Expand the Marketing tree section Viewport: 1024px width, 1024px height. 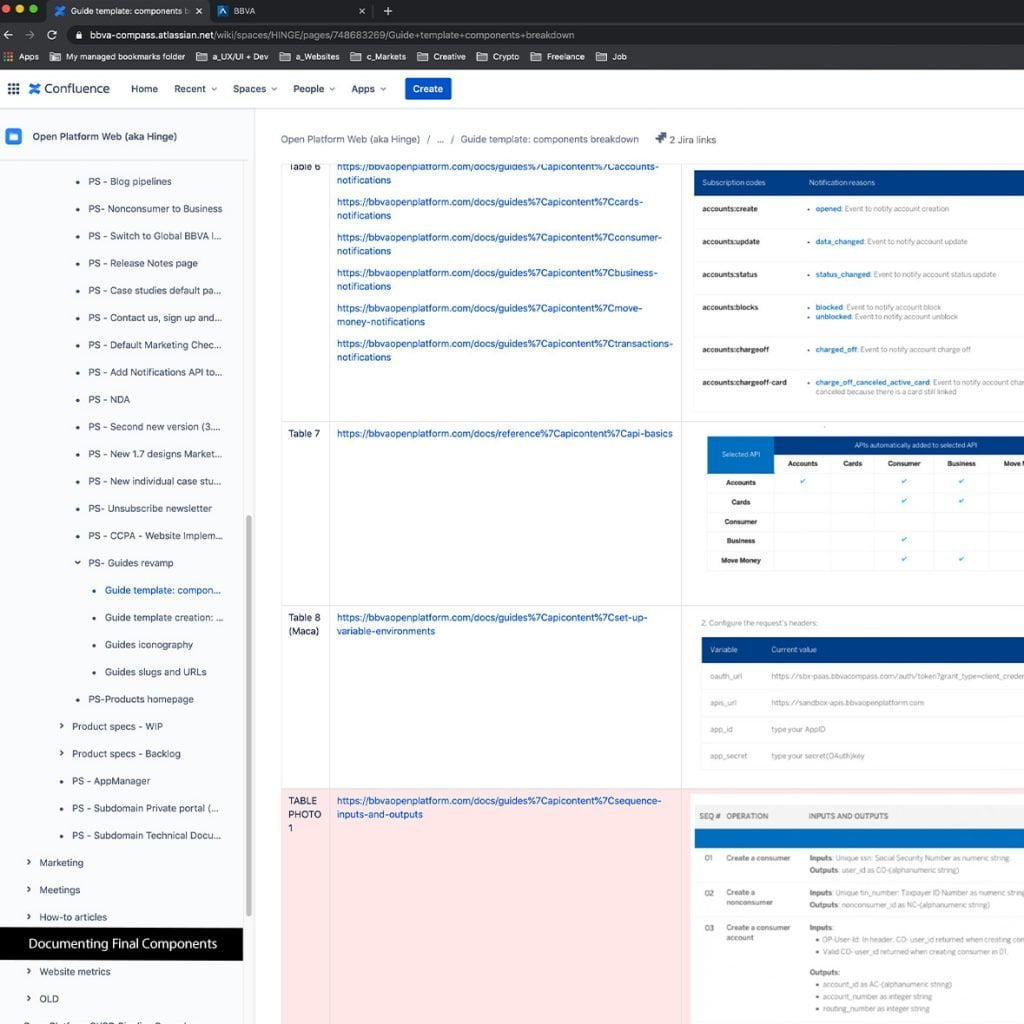click(29, 862)
